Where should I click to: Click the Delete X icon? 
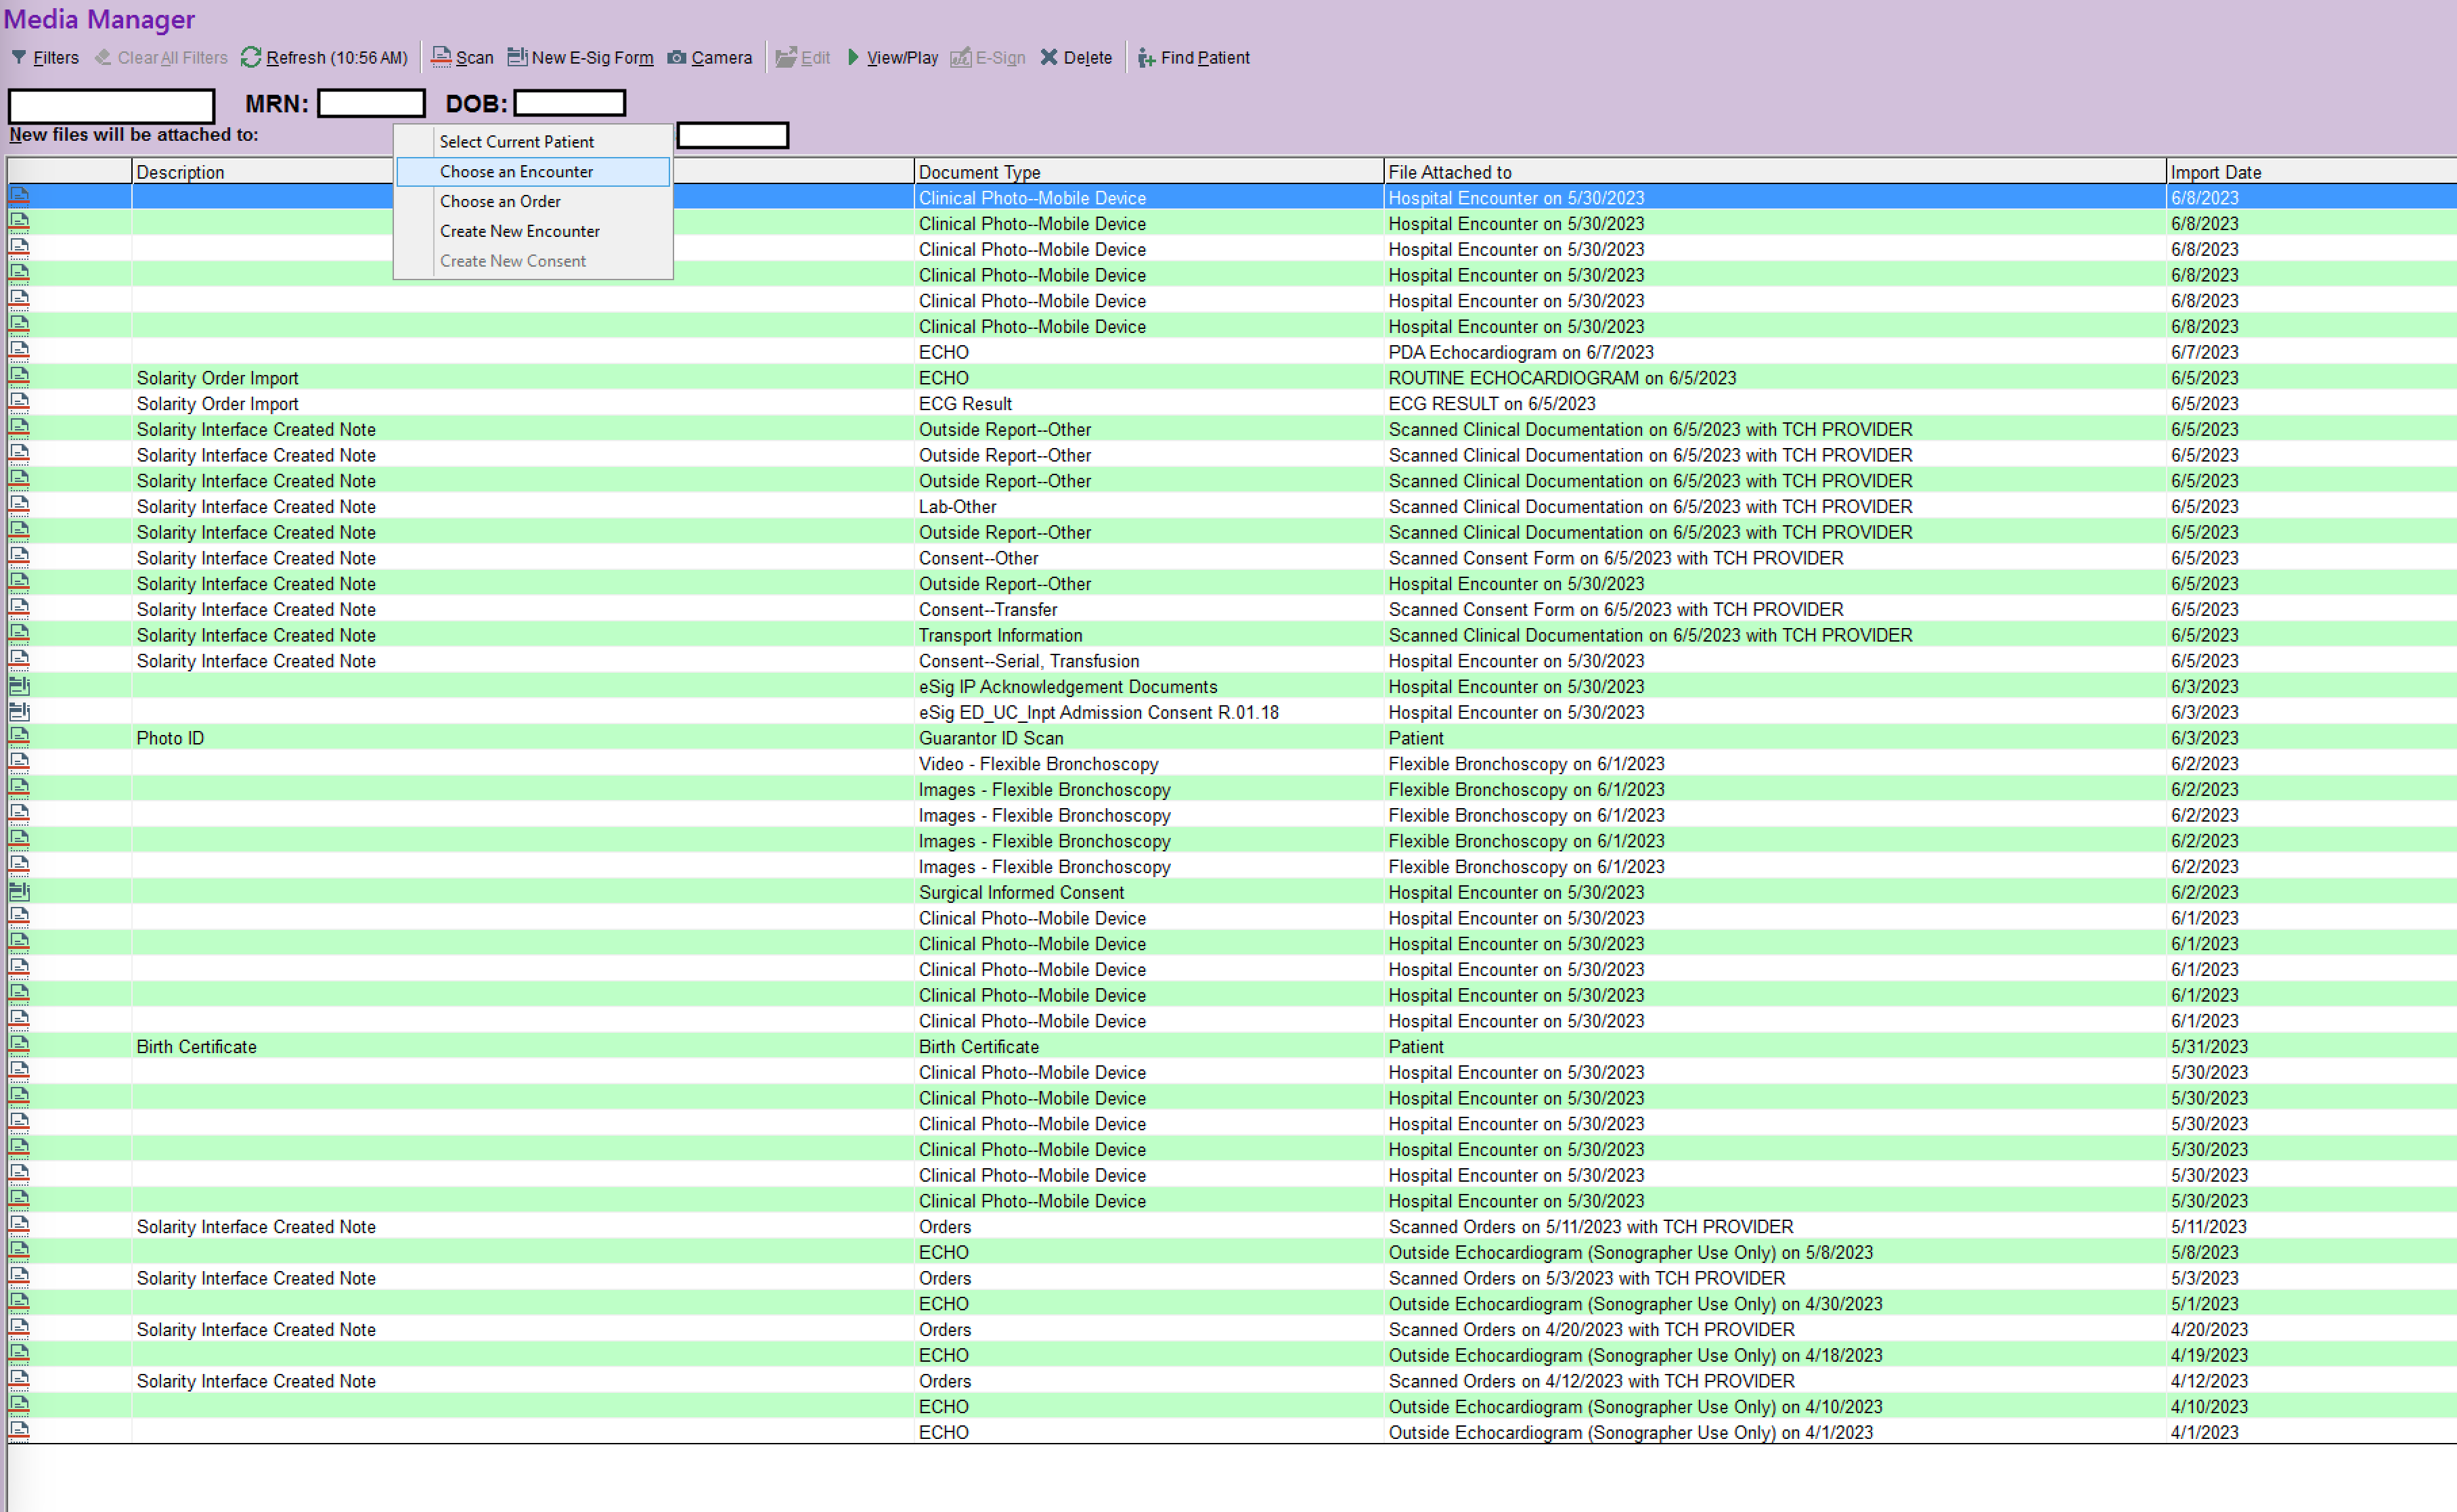tap(1049, 57)
